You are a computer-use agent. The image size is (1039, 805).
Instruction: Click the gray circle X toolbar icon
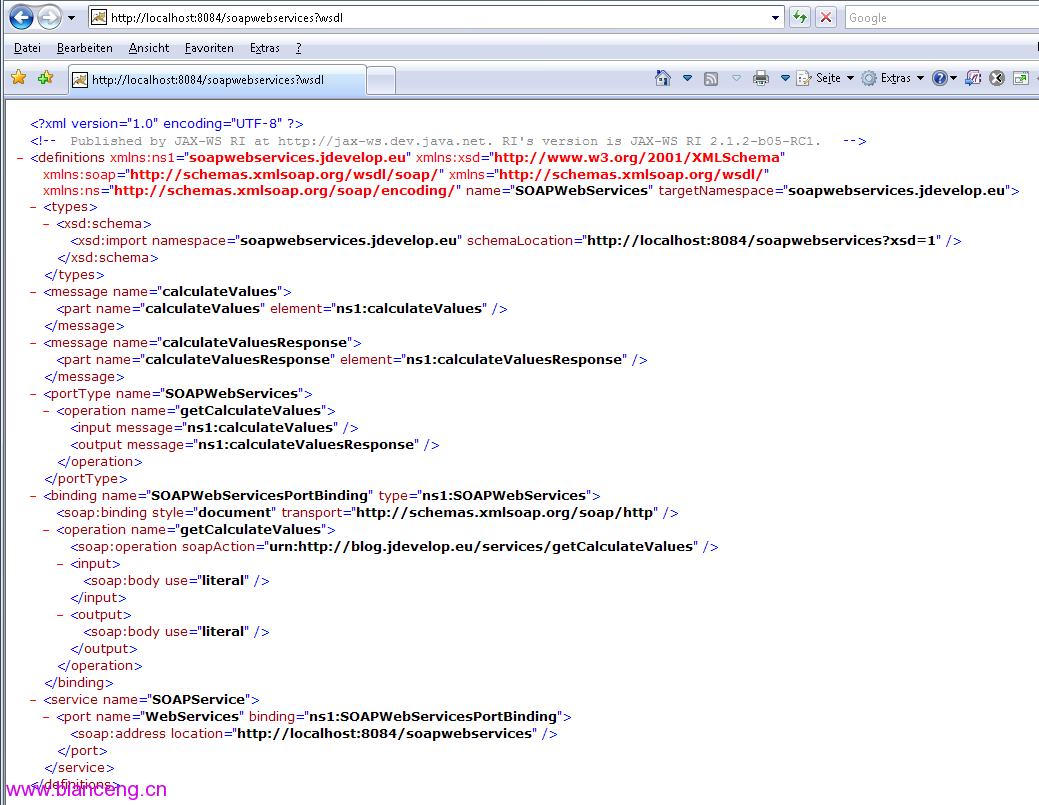click(x=997, y=78)
